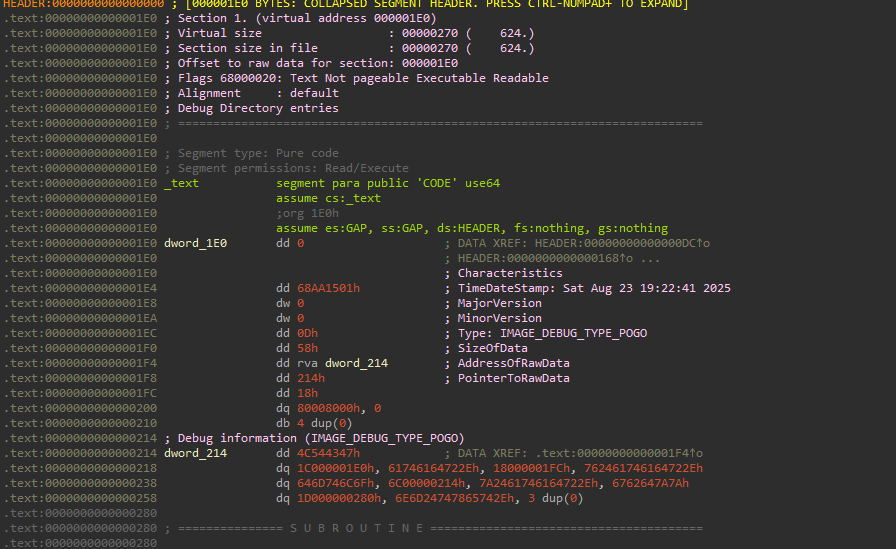Click the 0Dh debug type value
The image size is (896, 549).
(x=307, y=333)
